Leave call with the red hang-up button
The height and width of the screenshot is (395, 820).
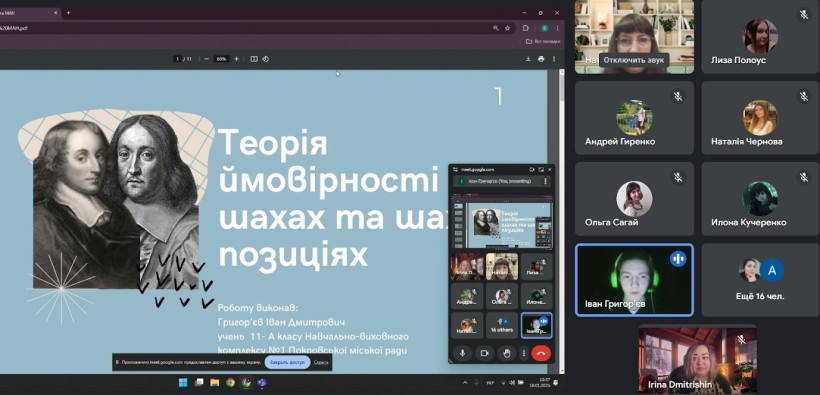(x=541, y=354)
